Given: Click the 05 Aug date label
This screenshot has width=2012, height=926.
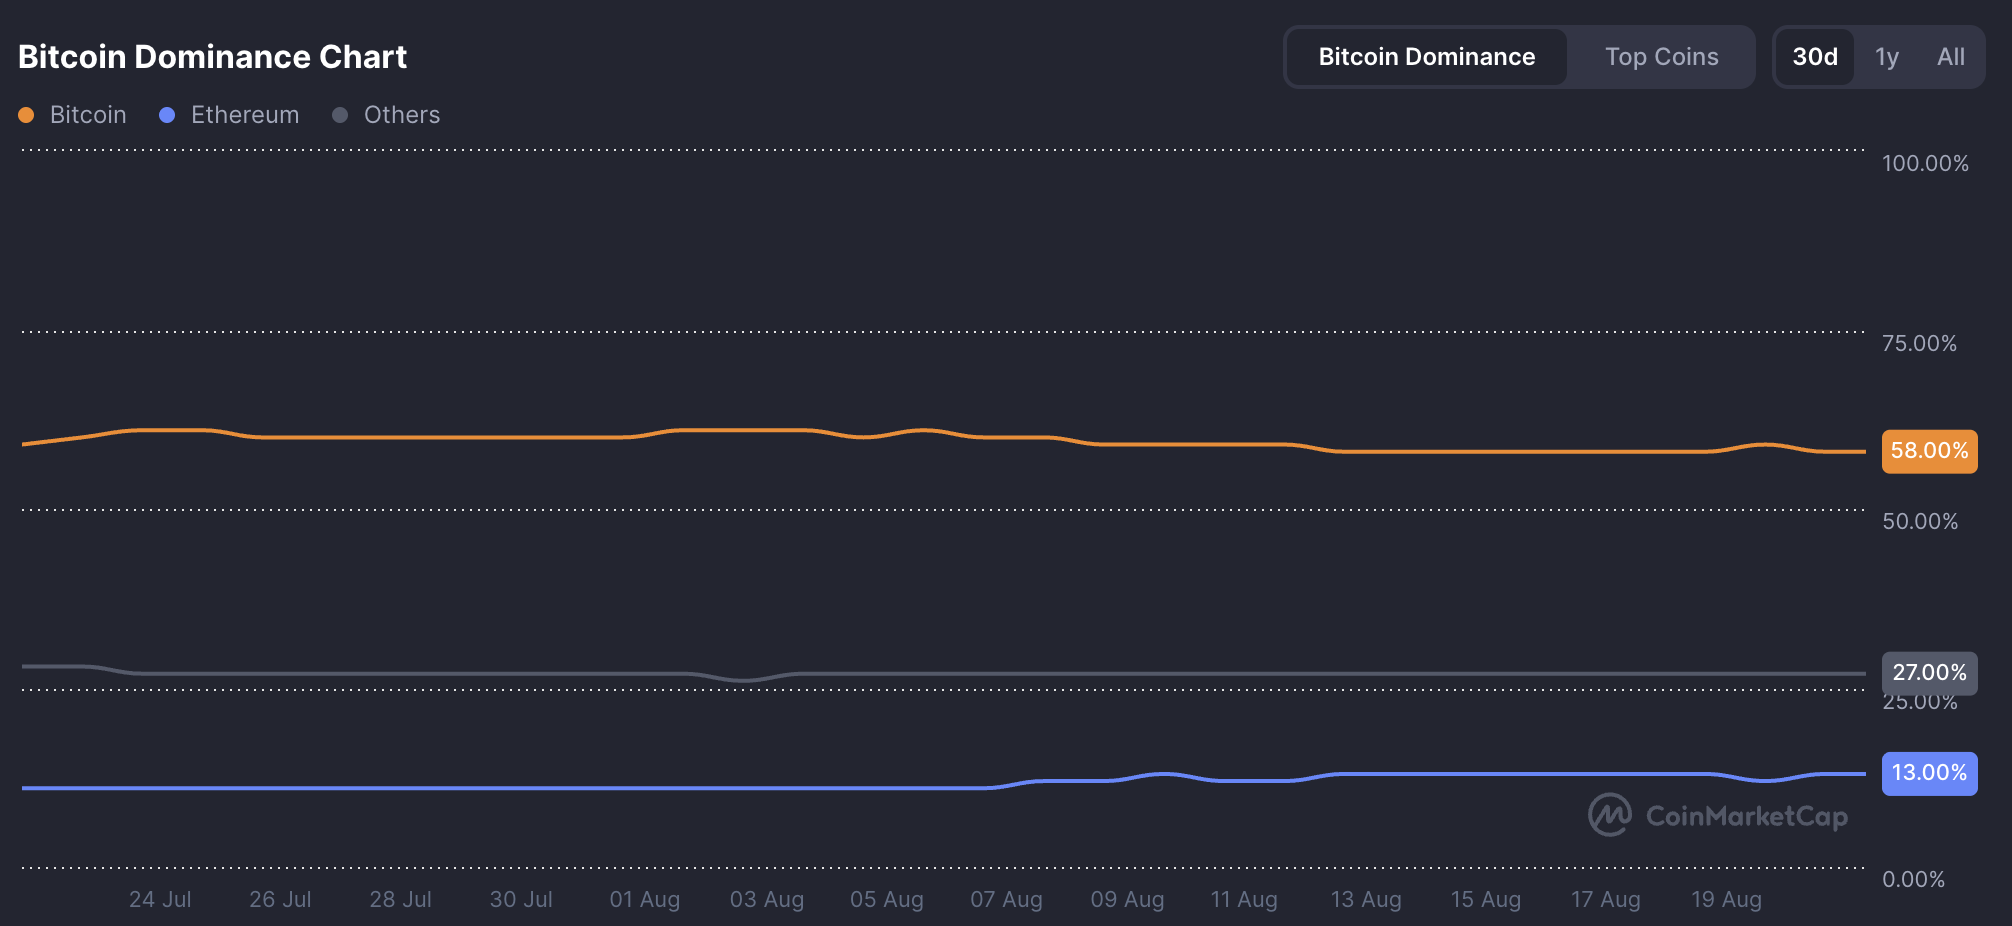Looking at the screenshot, I should [x=887, y=899].
